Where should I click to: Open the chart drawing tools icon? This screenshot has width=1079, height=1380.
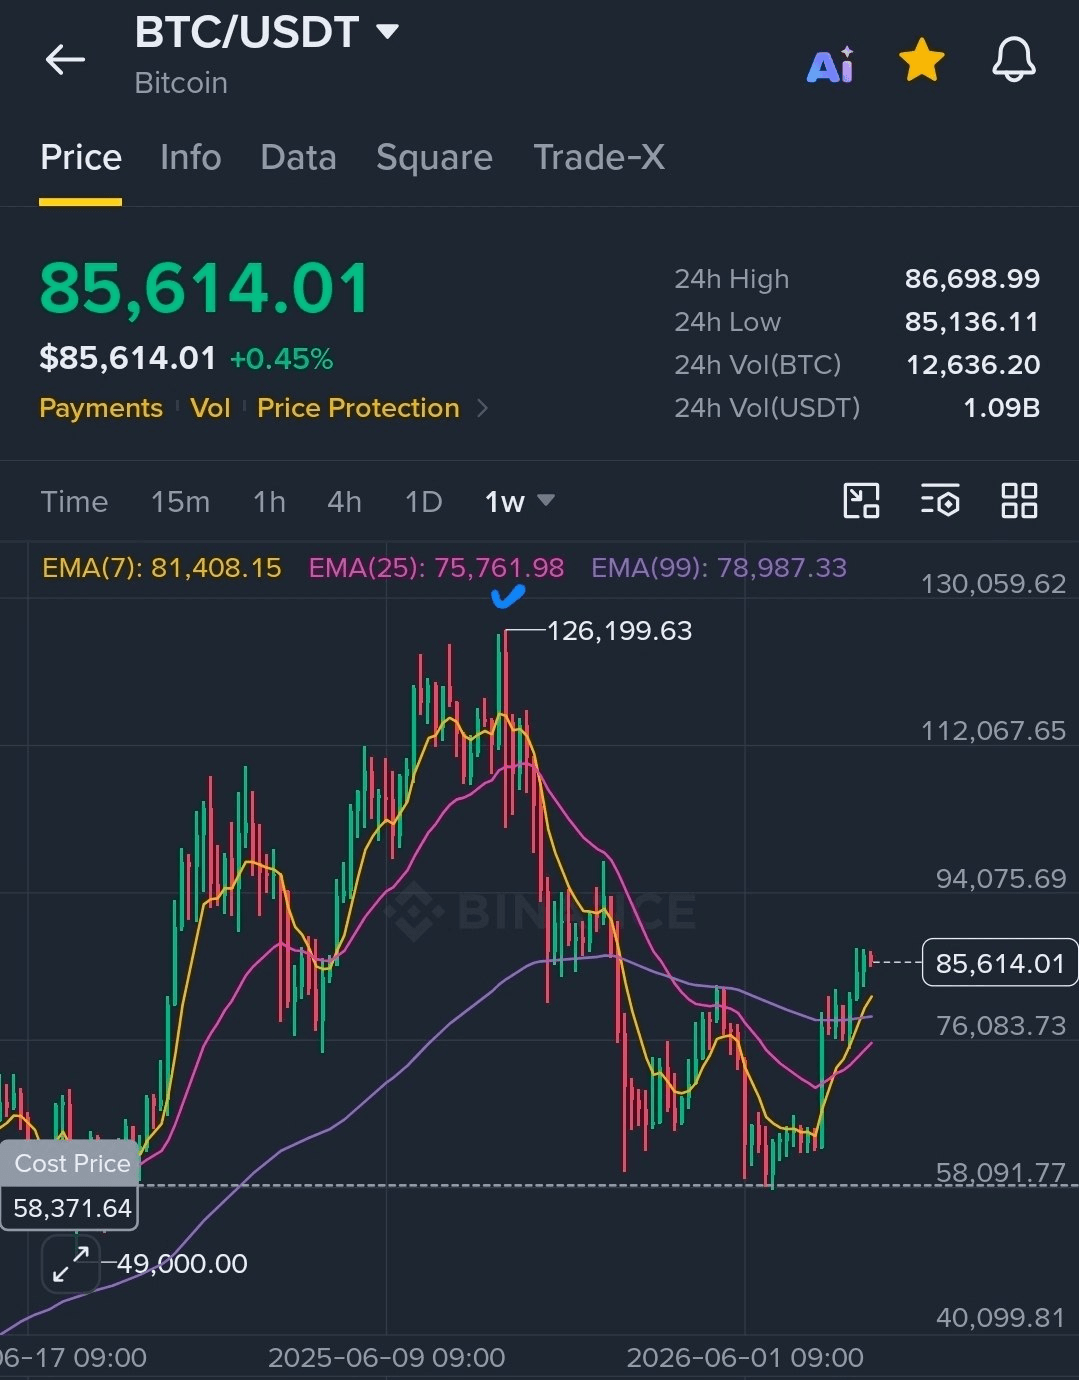[x=861, y=500]
